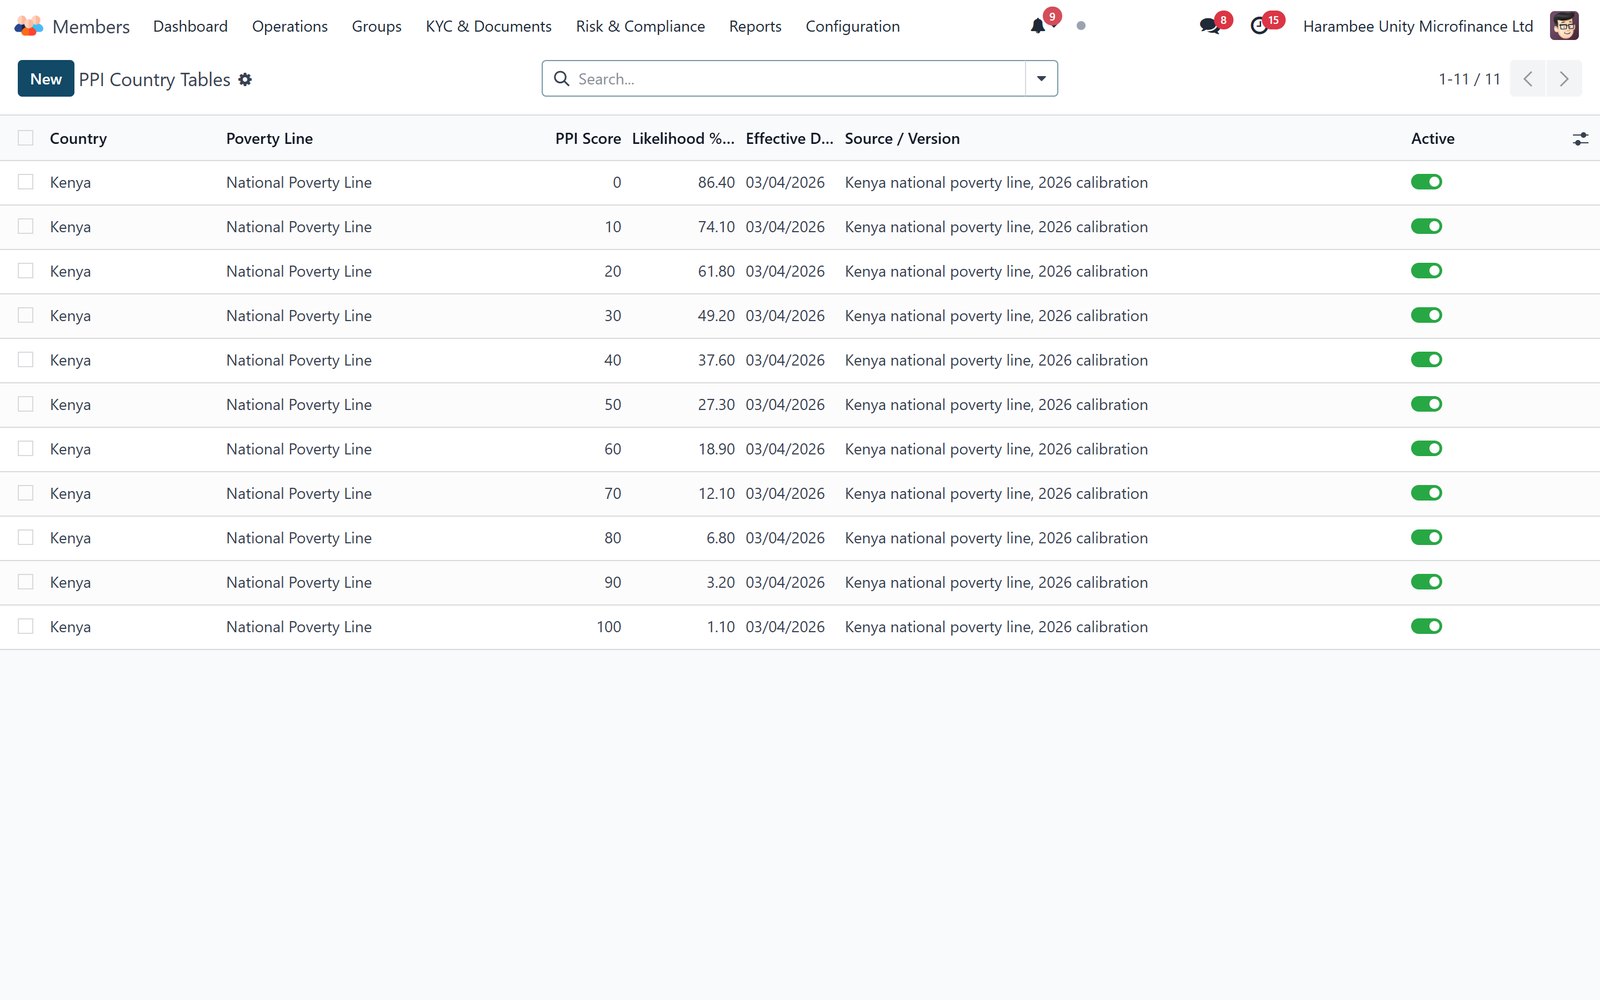Disable Active toggle for PPI score 0
The height and width of the screenshot is (1000, 1600).
[1426, 182]
